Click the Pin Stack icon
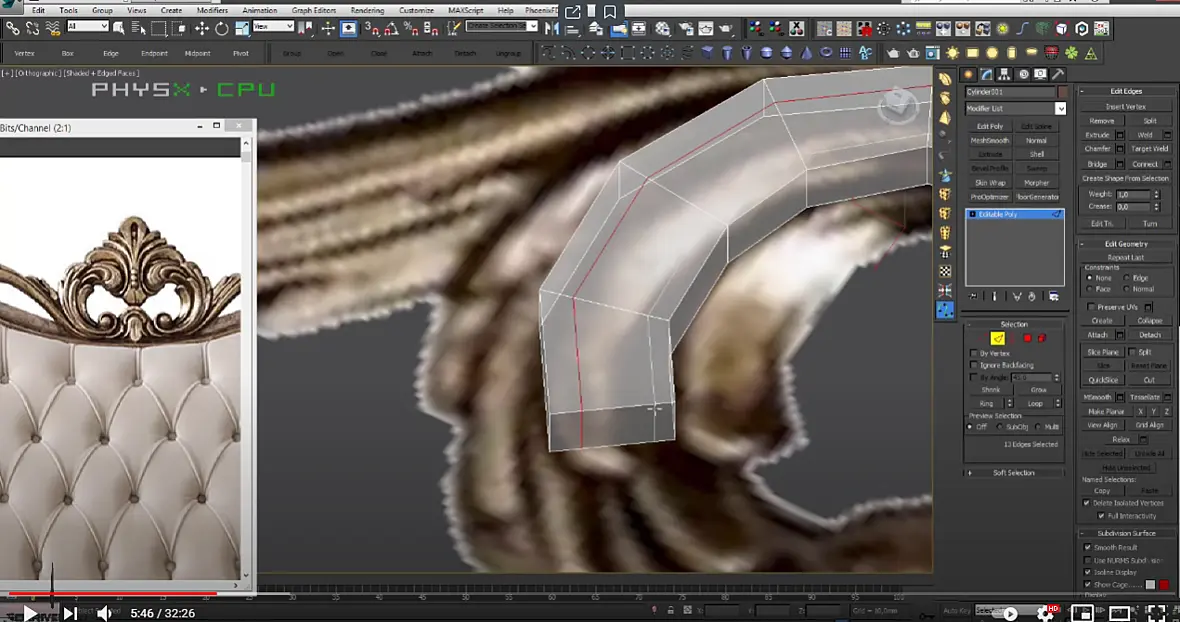The height and width of the screenshot is (622, 1180). pos(973,296)
